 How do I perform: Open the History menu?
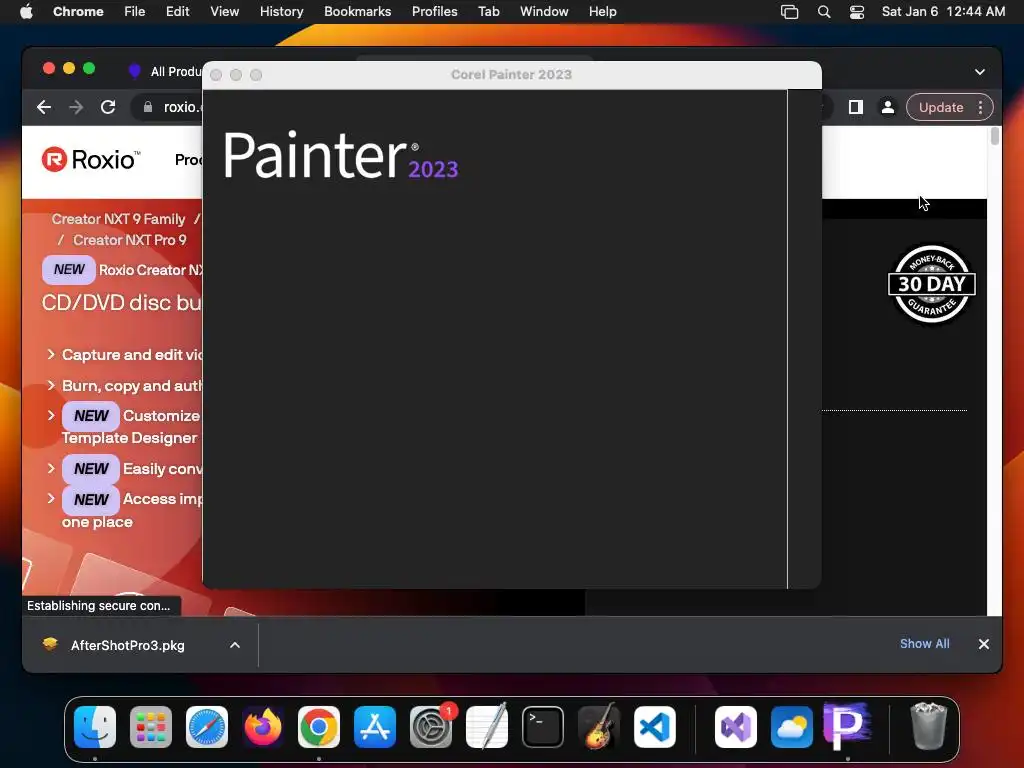click(x=281, y=12)
